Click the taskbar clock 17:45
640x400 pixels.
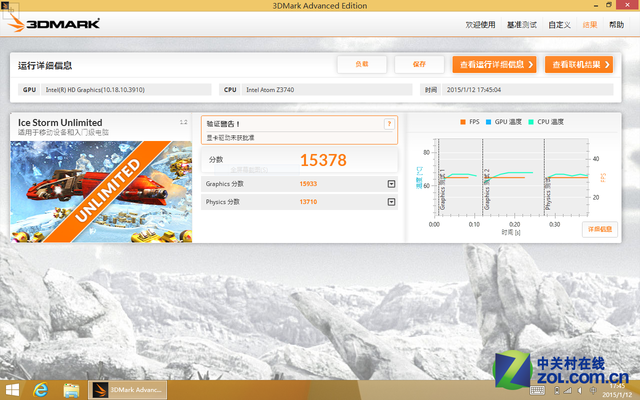(x=617, y=386)
